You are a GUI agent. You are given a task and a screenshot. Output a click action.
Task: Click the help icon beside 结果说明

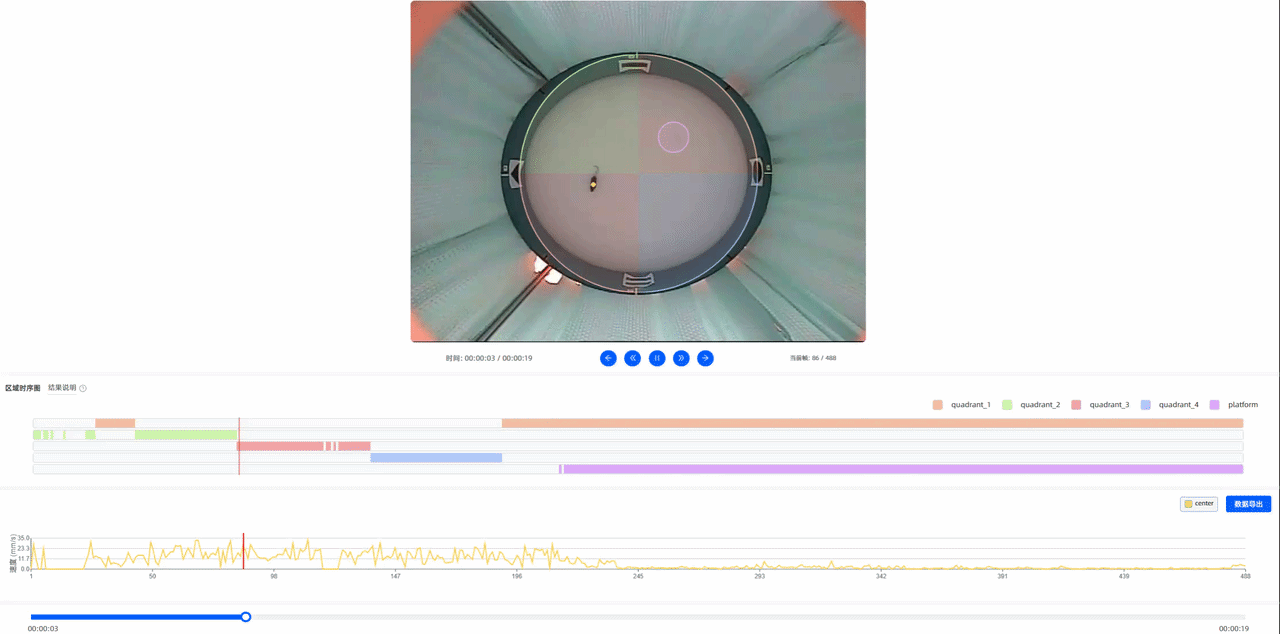(83, 388)
